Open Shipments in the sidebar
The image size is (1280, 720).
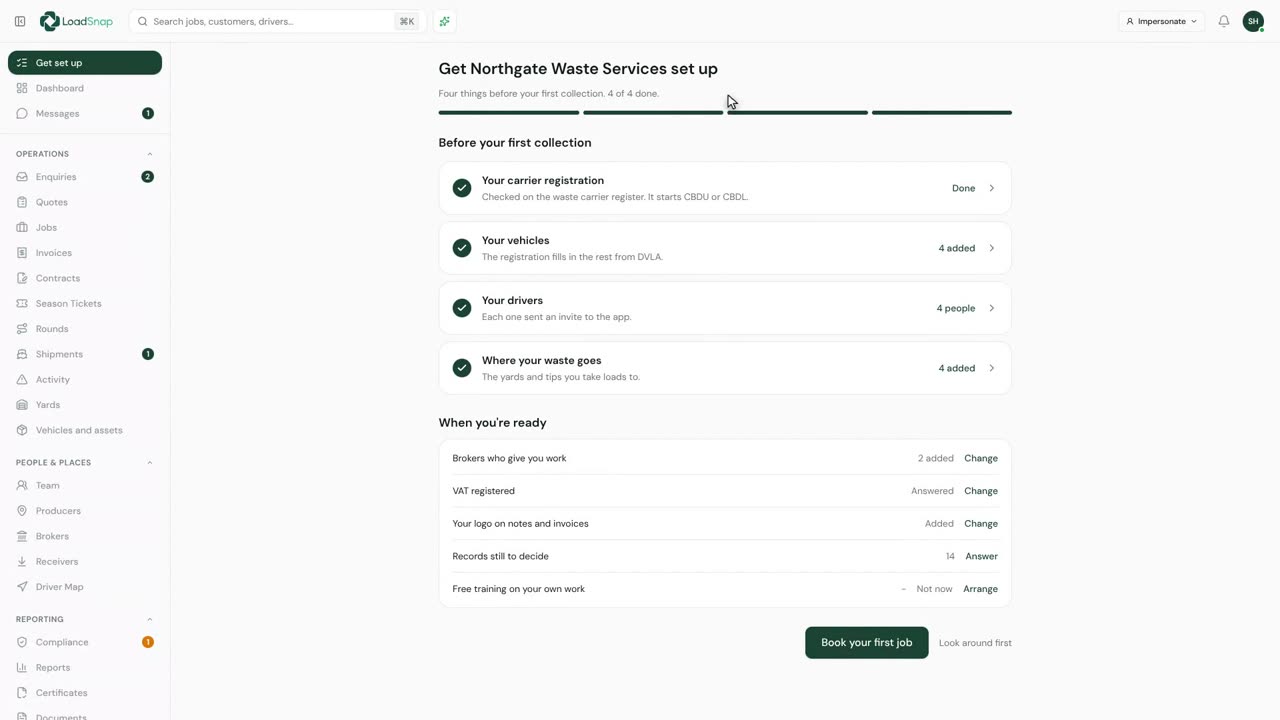click(85, 354)
